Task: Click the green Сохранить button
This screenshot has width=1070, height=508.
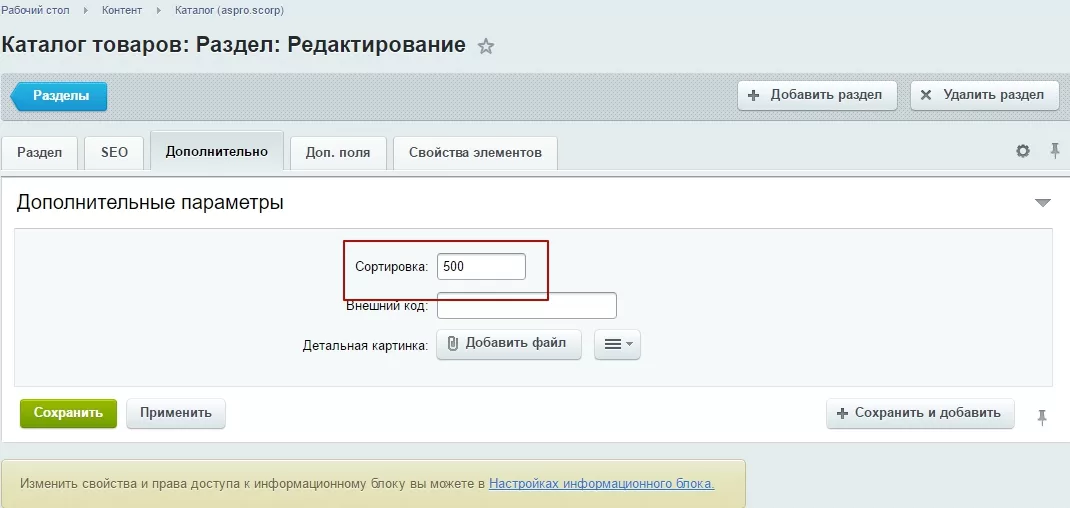Action: pyautogui.click(x=68, y=413)
